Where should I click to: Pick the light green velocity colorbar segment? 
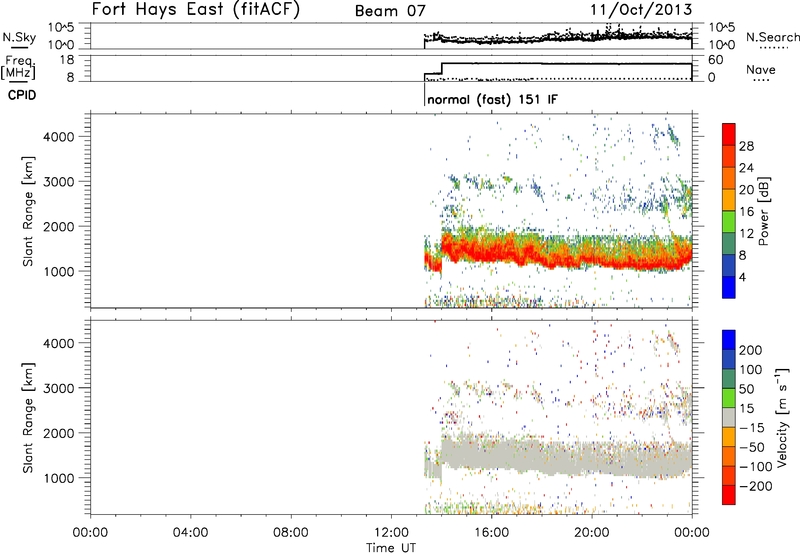pyautogui.click(x=729, y=398)
